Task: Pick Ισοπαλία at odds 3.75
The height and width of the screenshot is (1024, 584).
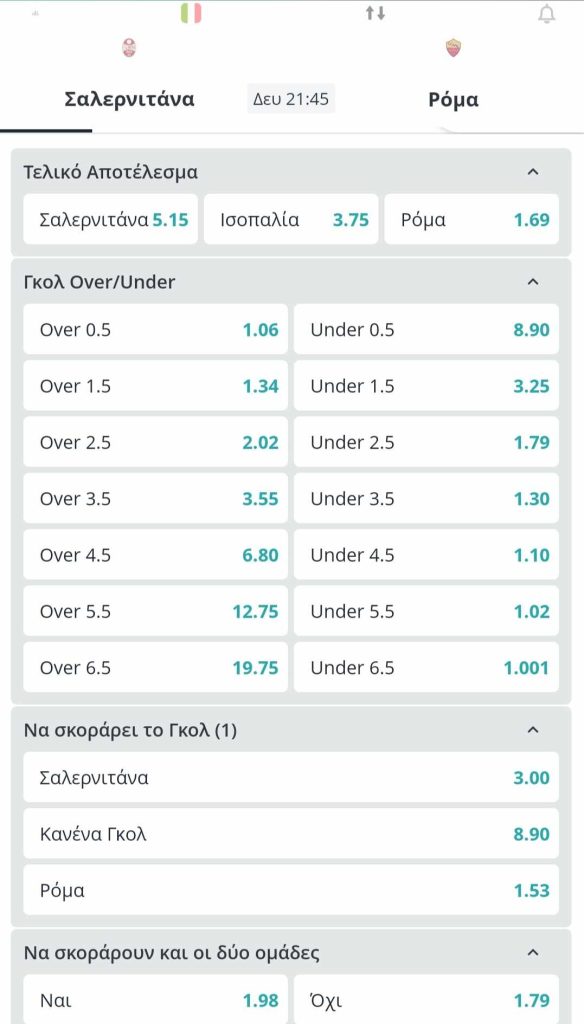Action: point(291,219)
